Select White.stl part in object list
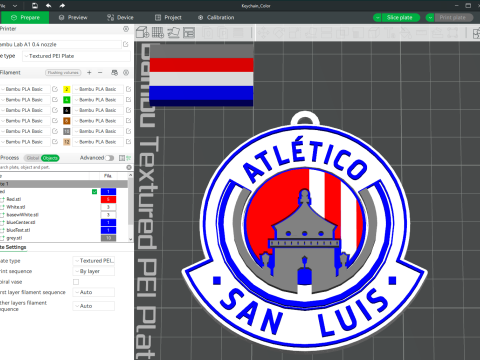Image resolution: width=480 pixels, height=360 pixels. tap(16, 207)
